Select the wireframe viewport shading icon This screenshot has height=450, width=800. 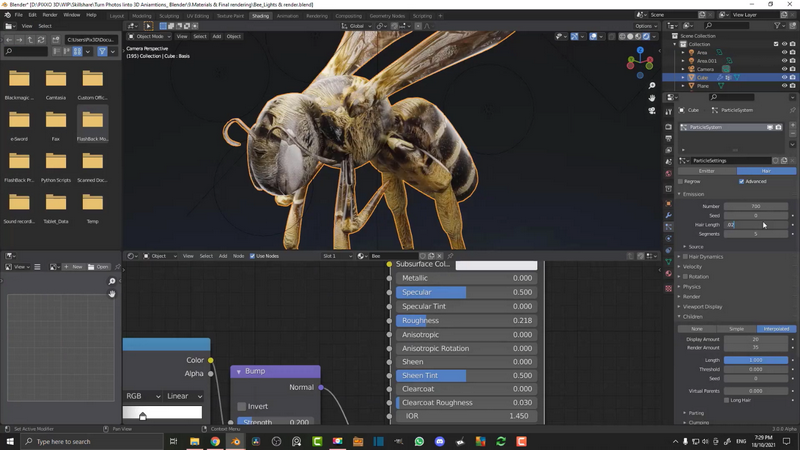pos(622,37)
